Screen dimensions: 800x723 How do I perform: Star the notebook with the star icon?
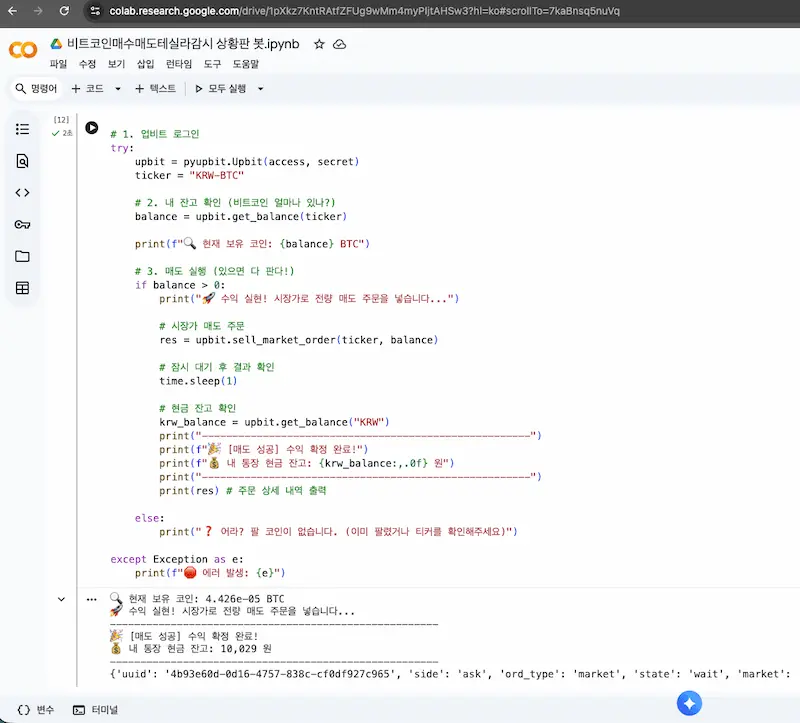click(319, 44)
